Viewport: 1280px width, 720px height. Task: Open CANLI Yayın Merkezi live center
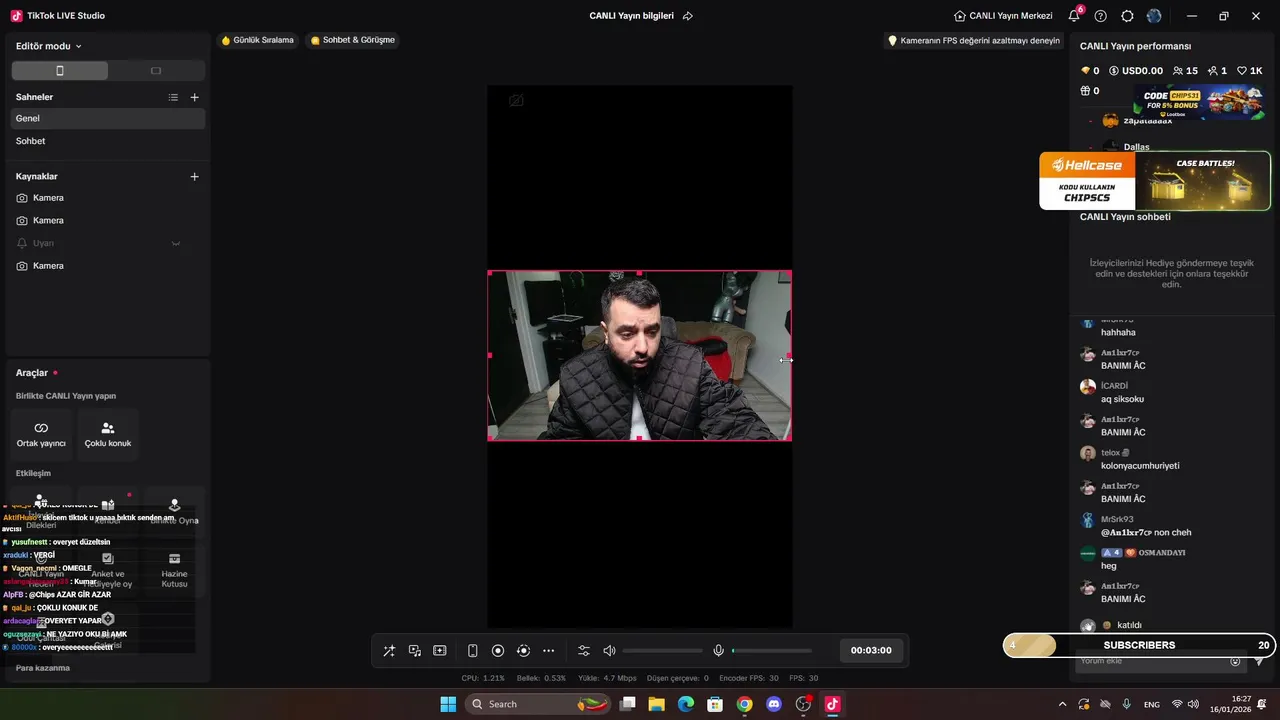[1003, 16]
